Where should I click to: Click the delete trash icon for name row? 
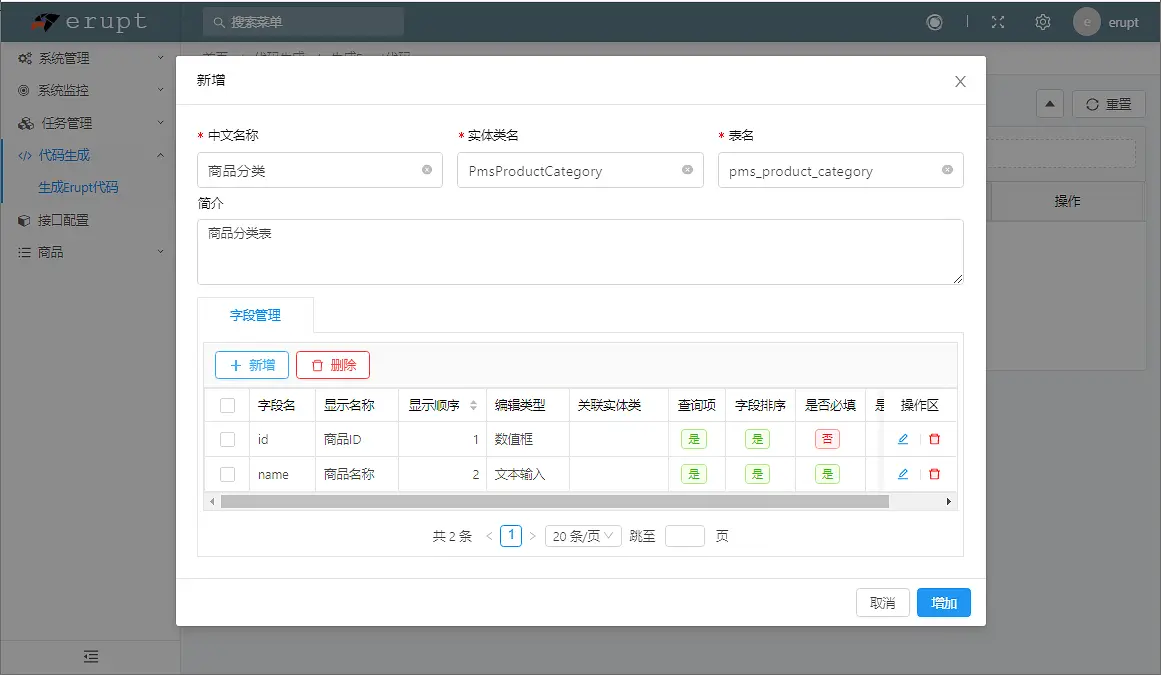933,473
